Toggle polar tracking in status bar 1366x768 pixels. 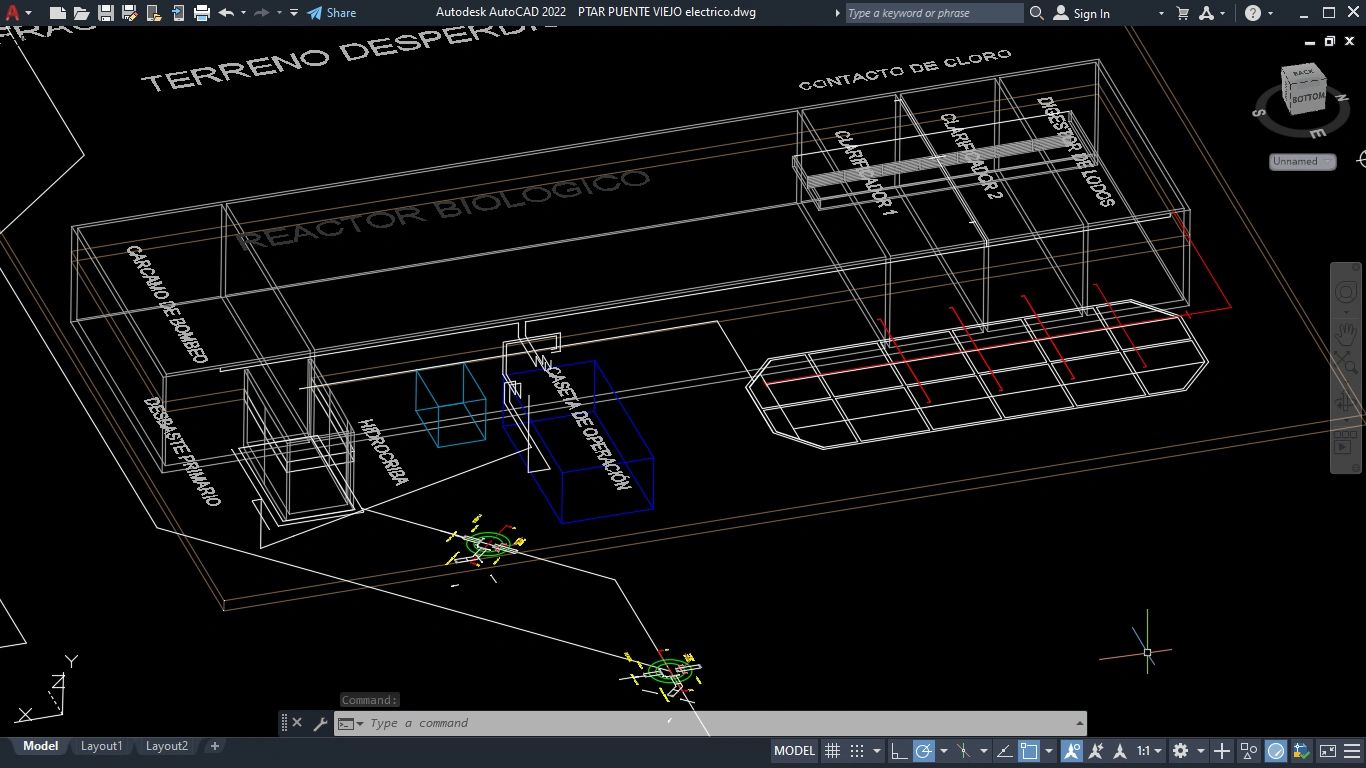pos(924,751)
